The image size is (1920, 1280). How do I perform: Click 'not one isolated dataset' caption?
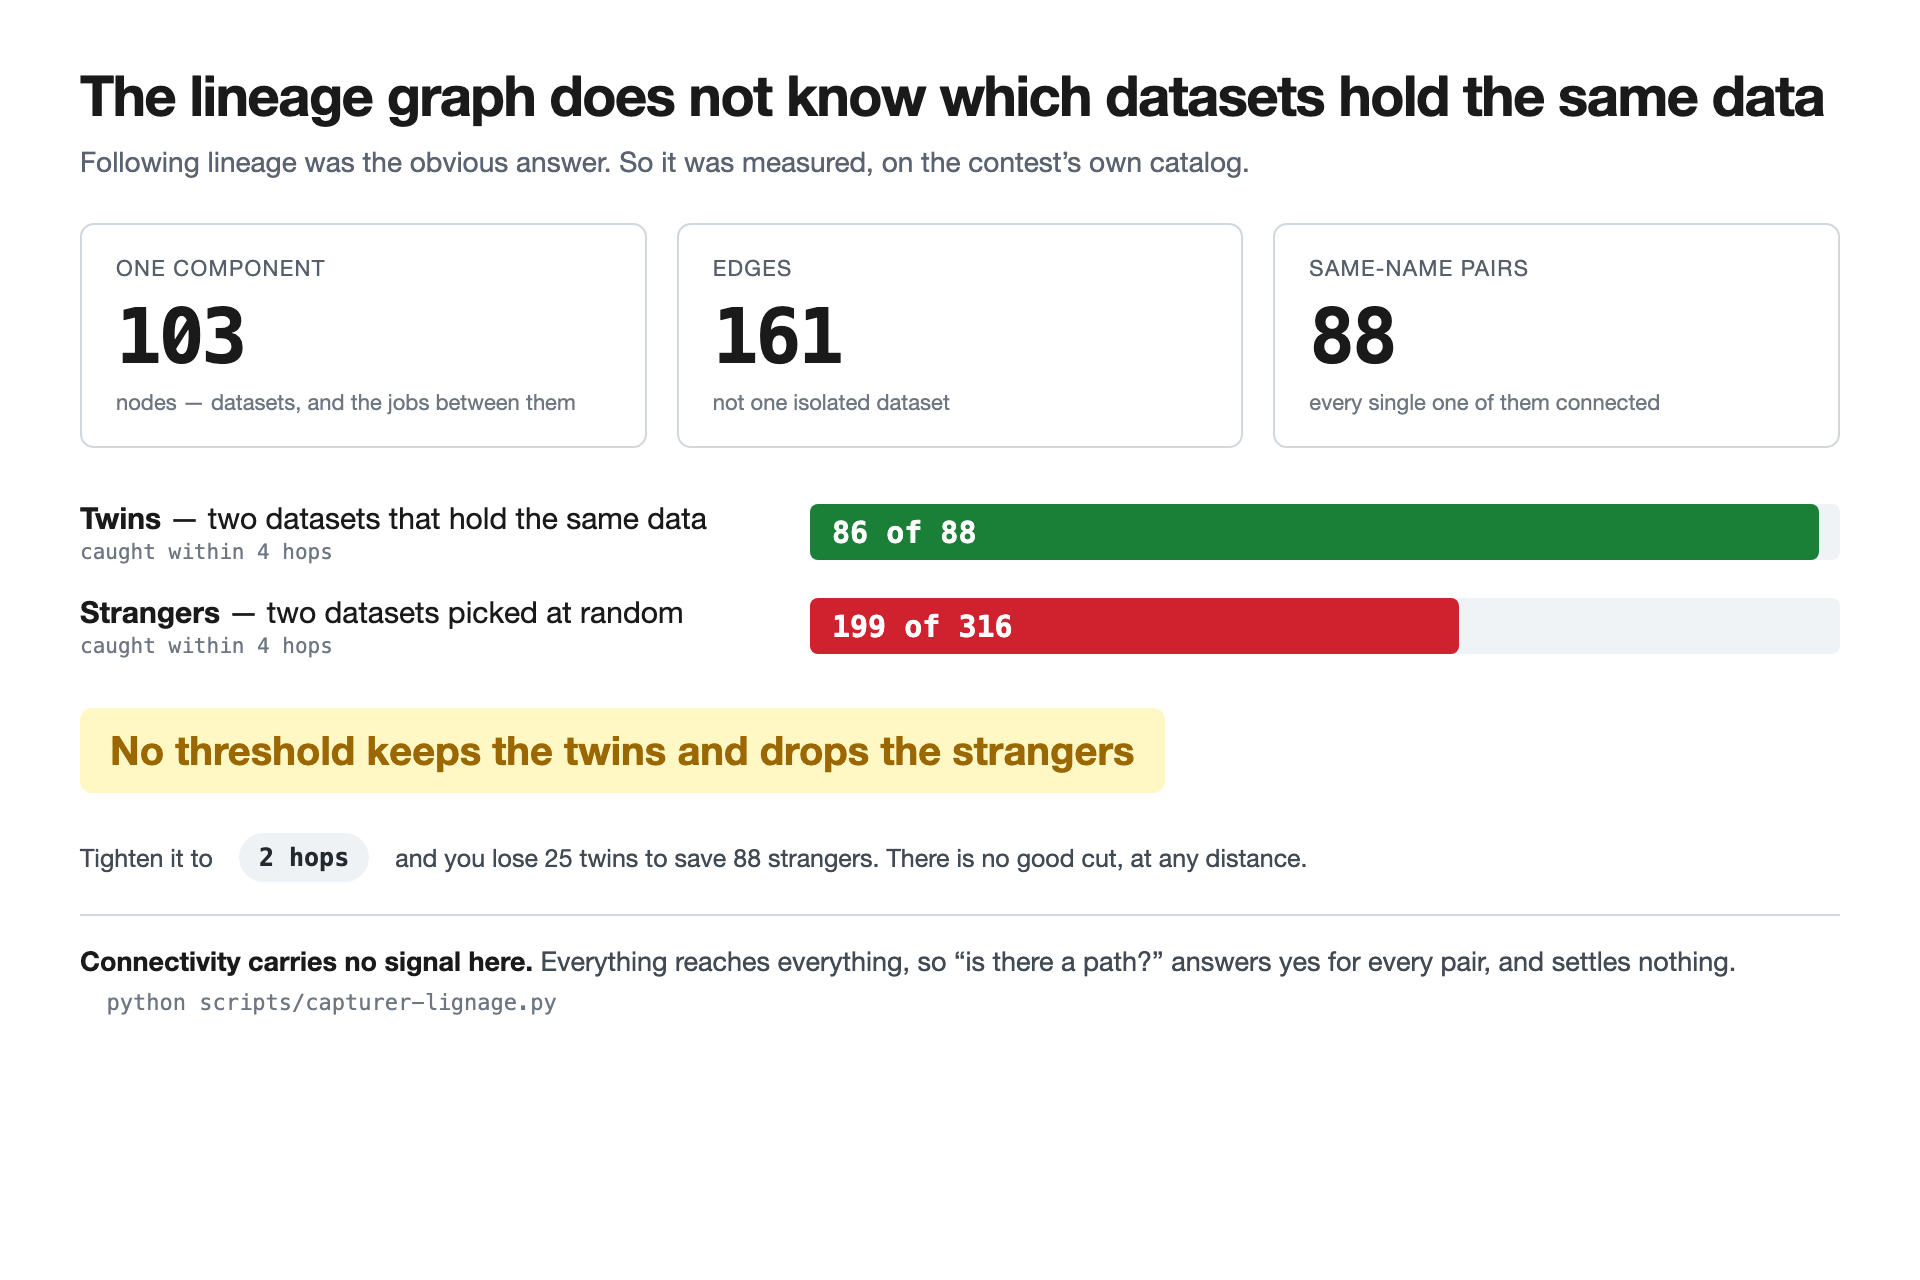pyautogui.click(x=831, y=403)
